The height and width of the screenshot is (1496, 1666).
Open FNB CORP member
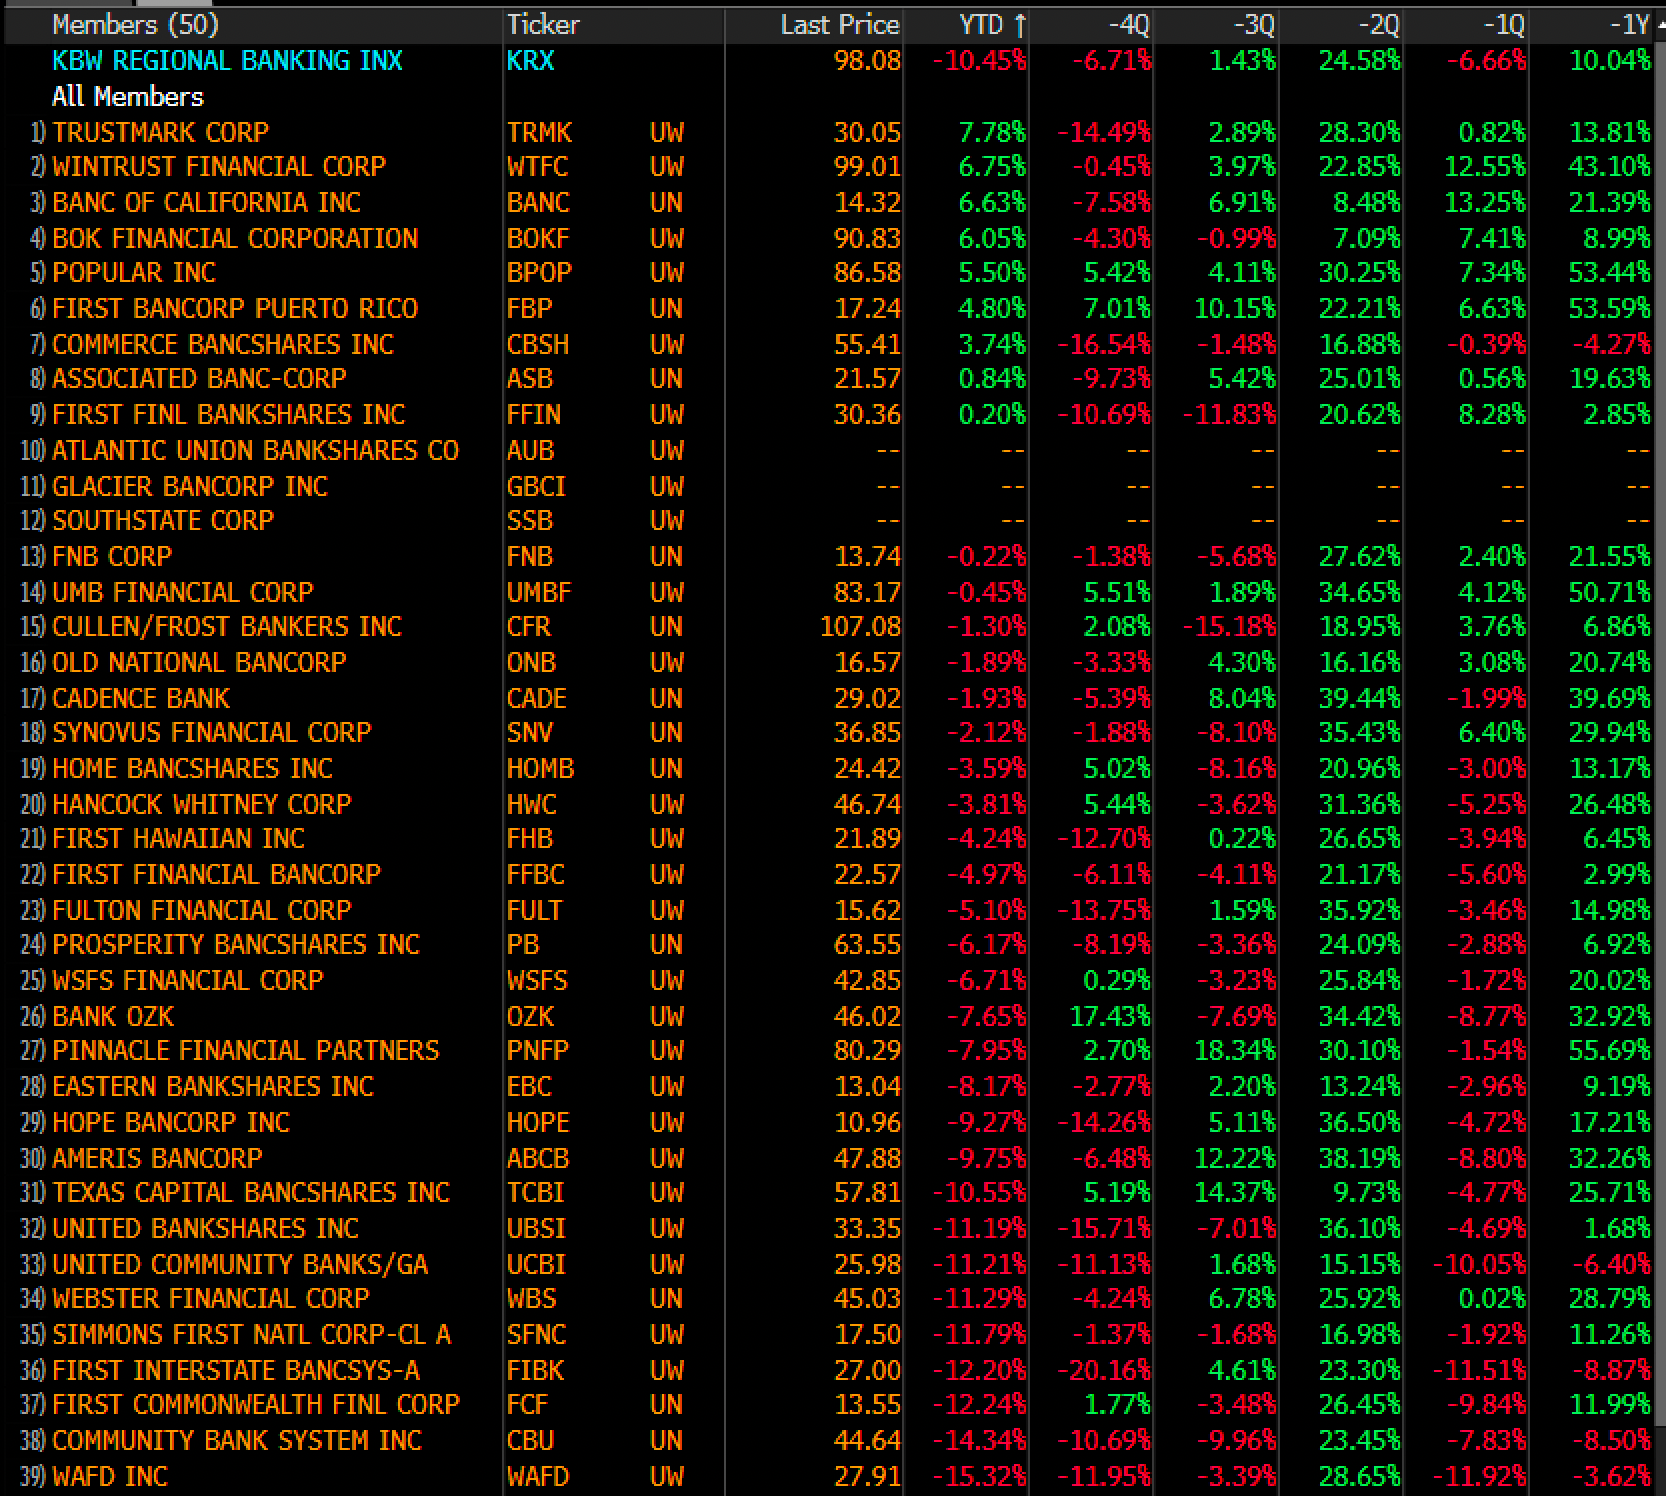point(112,556)
